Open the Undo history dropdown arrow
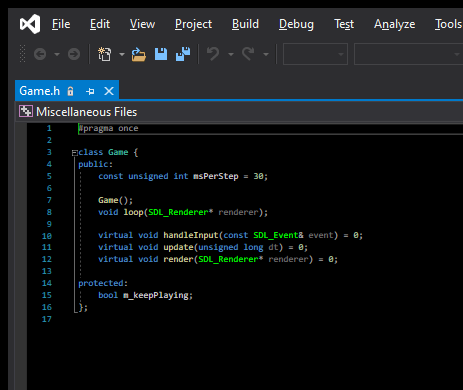This screenshot has width=463, height=390. (231, 54)
